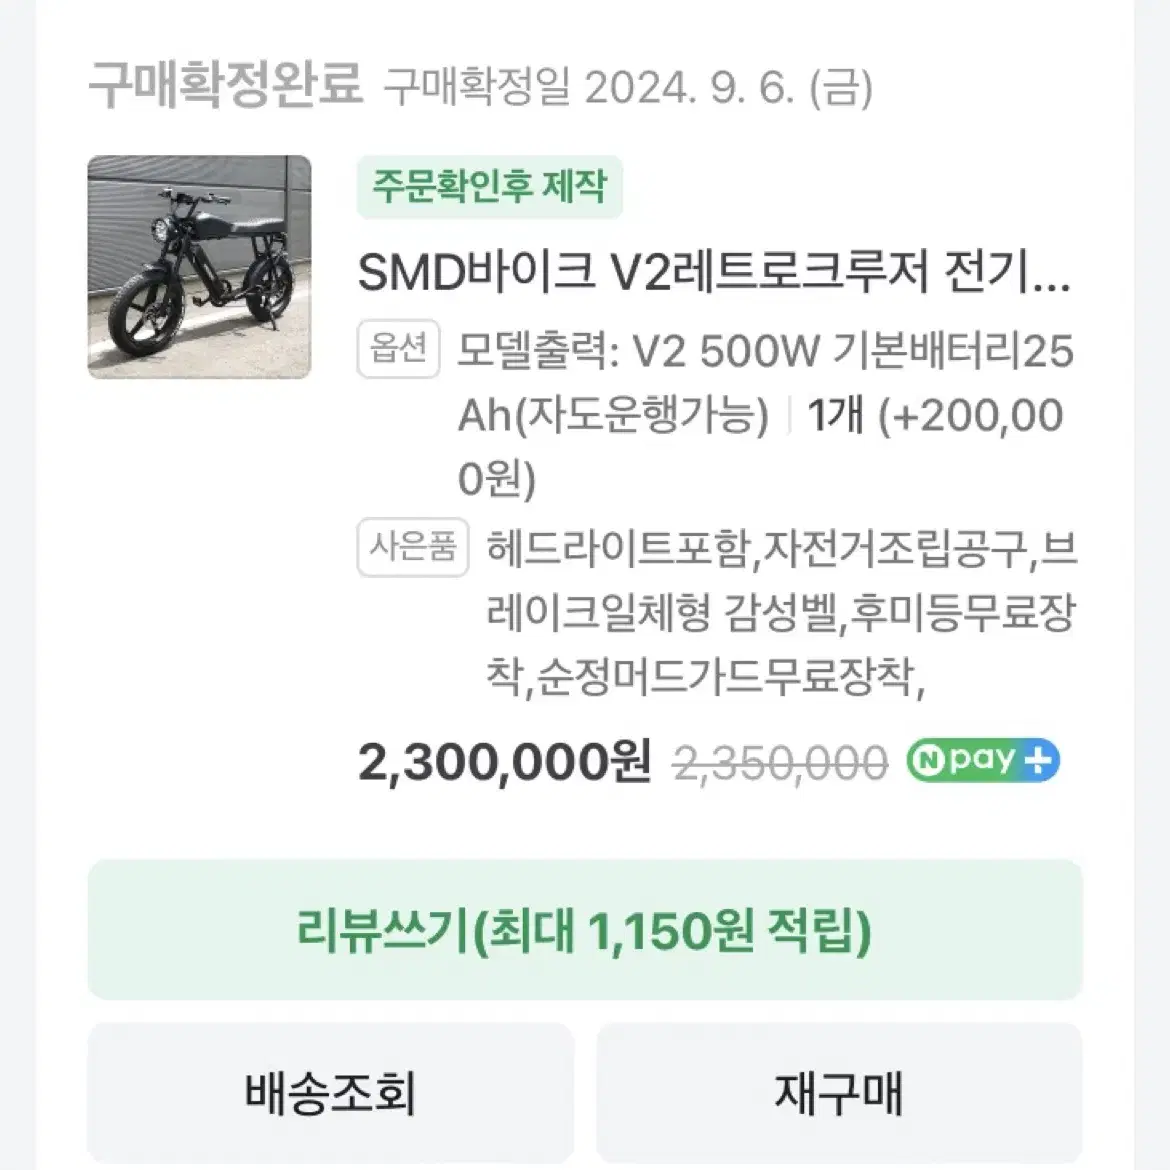
Task: Write a review via 리뷰쓰기 button
Action: pyautogui.click(x=585, y=930)
